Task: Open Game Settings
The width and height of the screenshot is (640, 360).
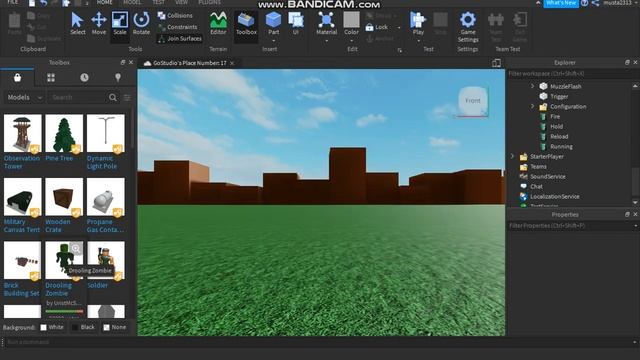Action: (x=468, y=27)
